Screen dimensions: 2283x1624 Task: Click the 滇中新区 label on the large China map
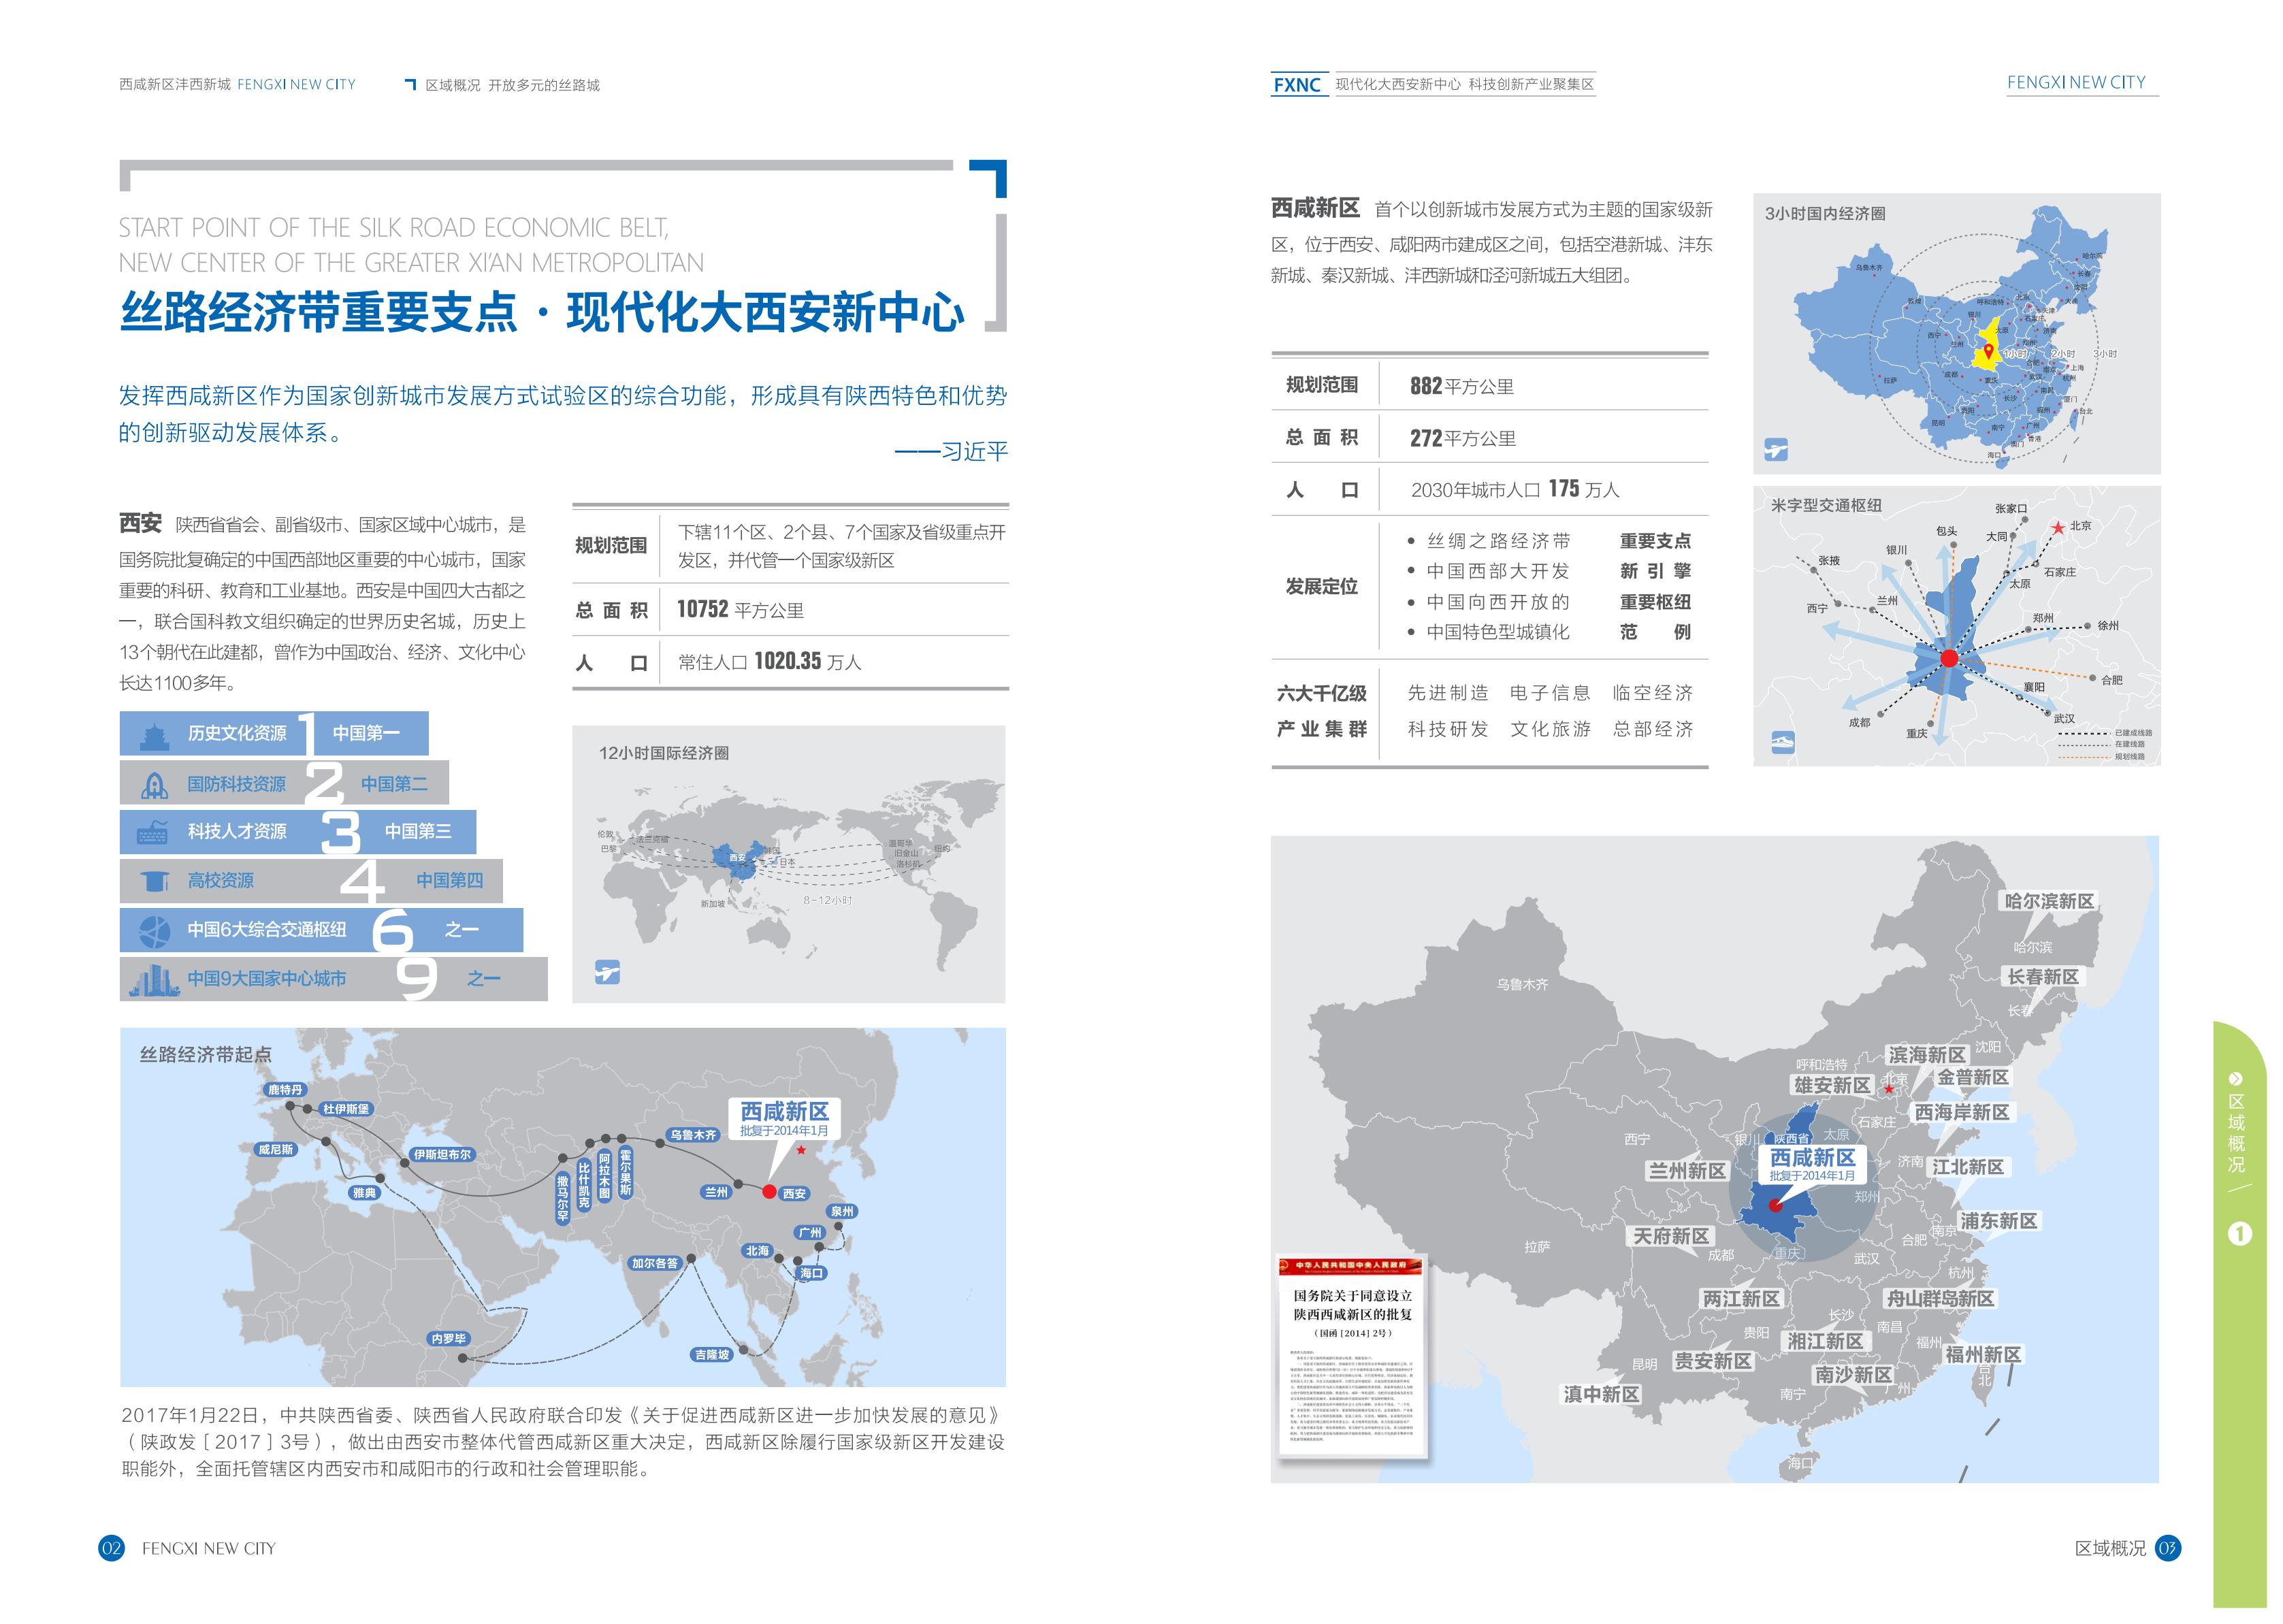pos(1602,1395)
